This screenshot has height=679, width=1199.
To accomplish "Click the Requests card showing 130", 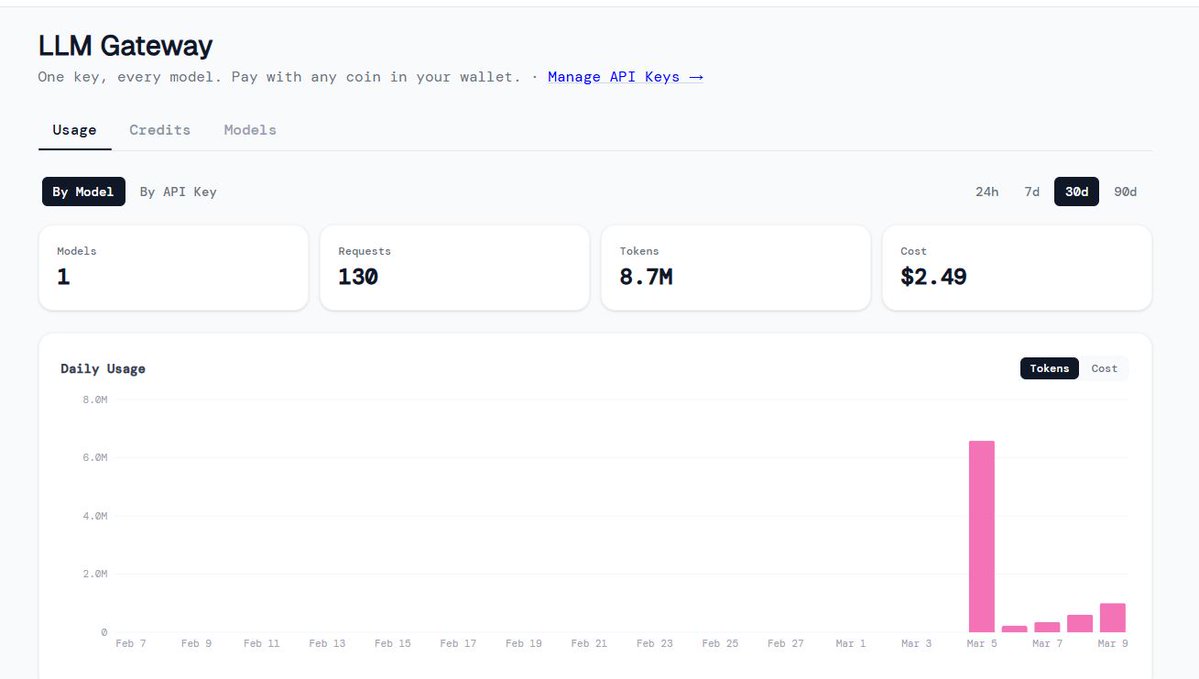I will (x=454, y=267).
